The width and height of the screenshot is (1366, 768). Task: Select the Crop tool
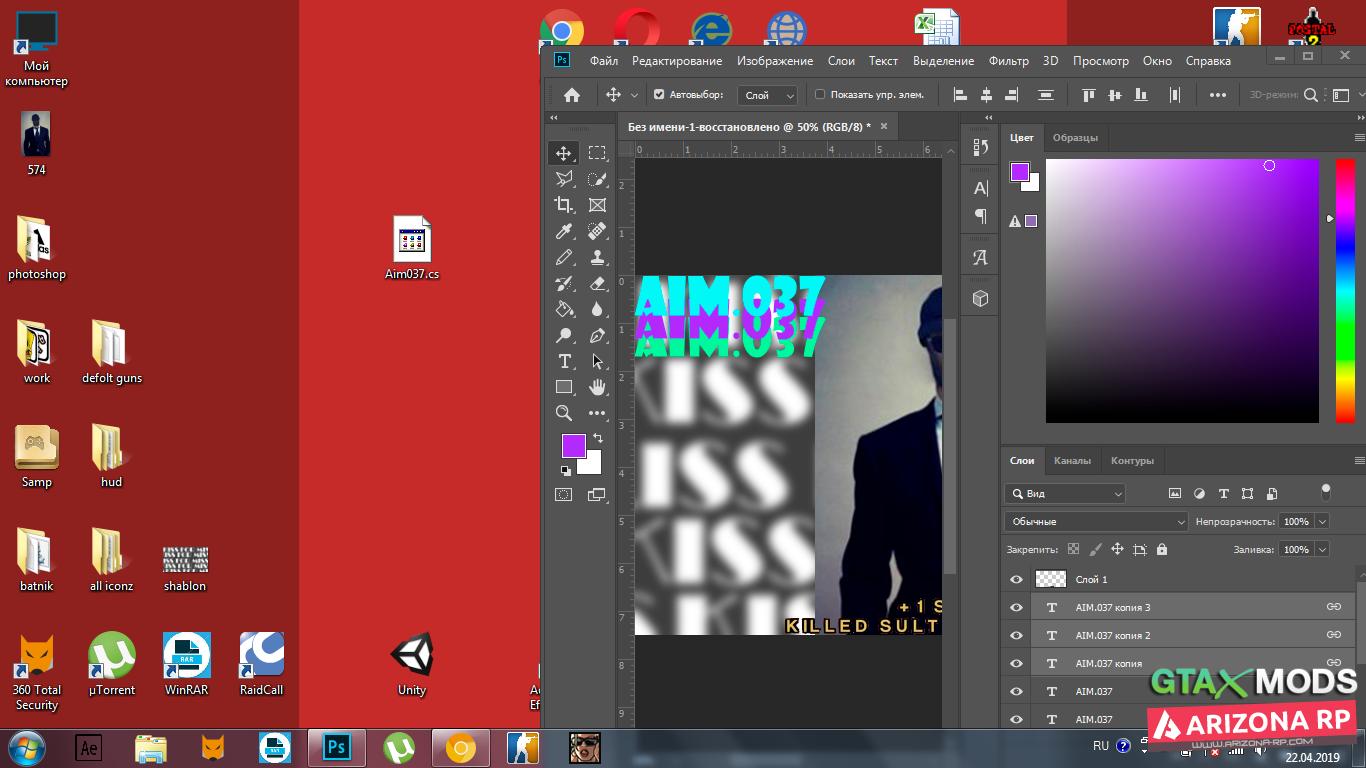pos(564,205)
